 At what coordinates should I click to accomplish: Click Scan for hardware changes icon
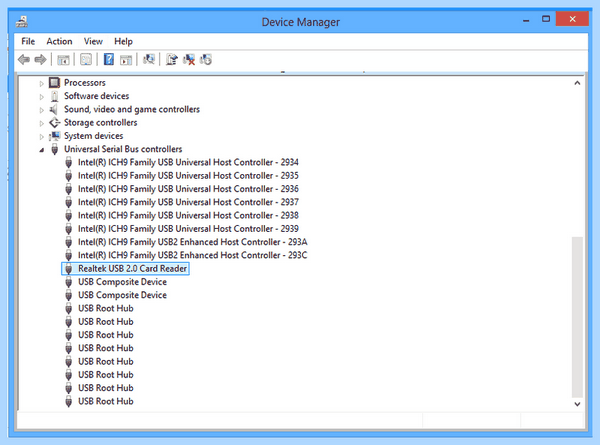point(148,59)
